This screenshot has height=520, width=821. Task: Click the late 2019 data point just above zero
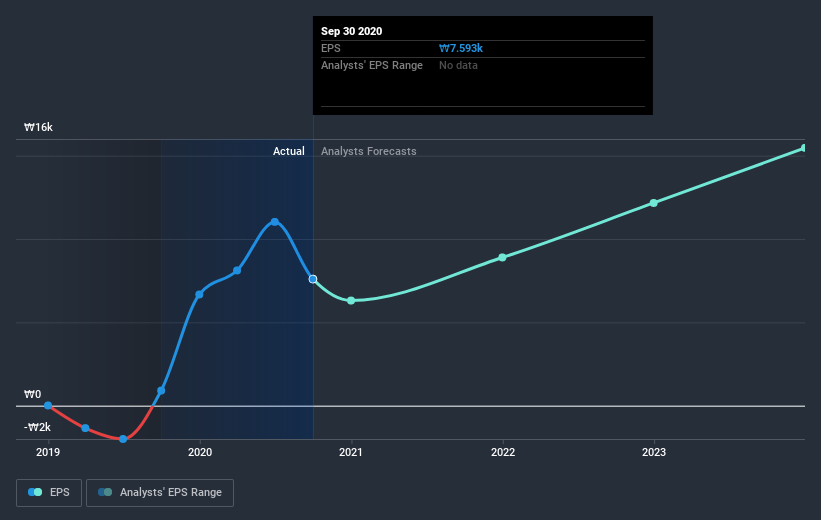click(x=161, y=391)
